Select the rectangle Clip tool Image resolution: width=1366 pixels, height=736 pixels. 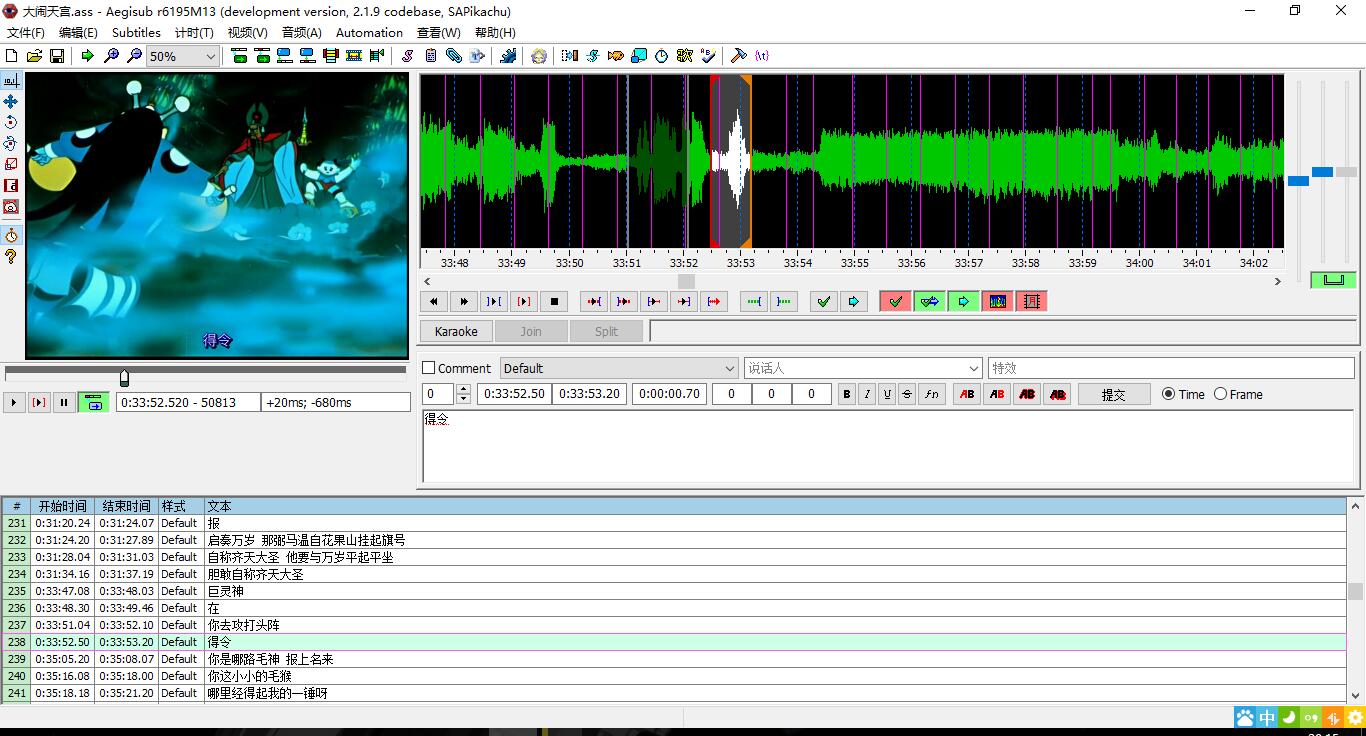click(x=11, y=185)
